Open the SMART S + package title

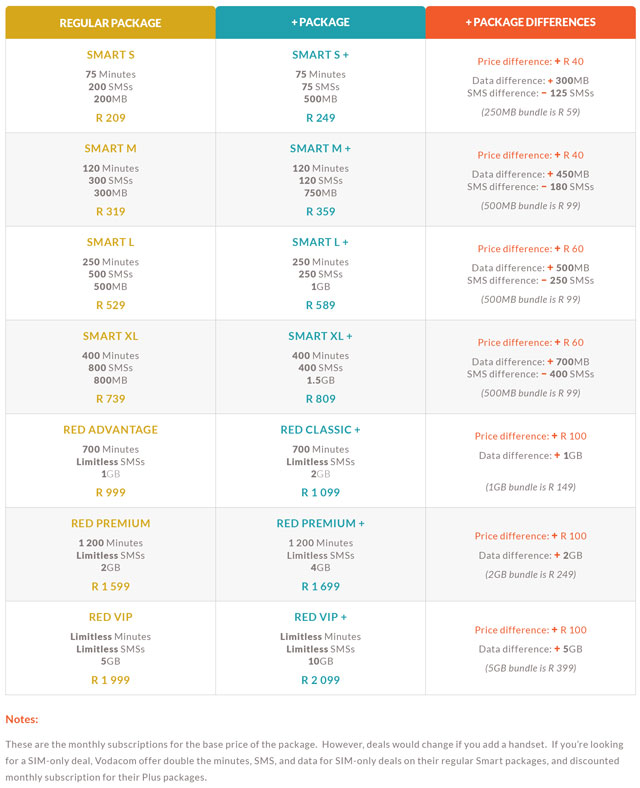coord(320,55)
